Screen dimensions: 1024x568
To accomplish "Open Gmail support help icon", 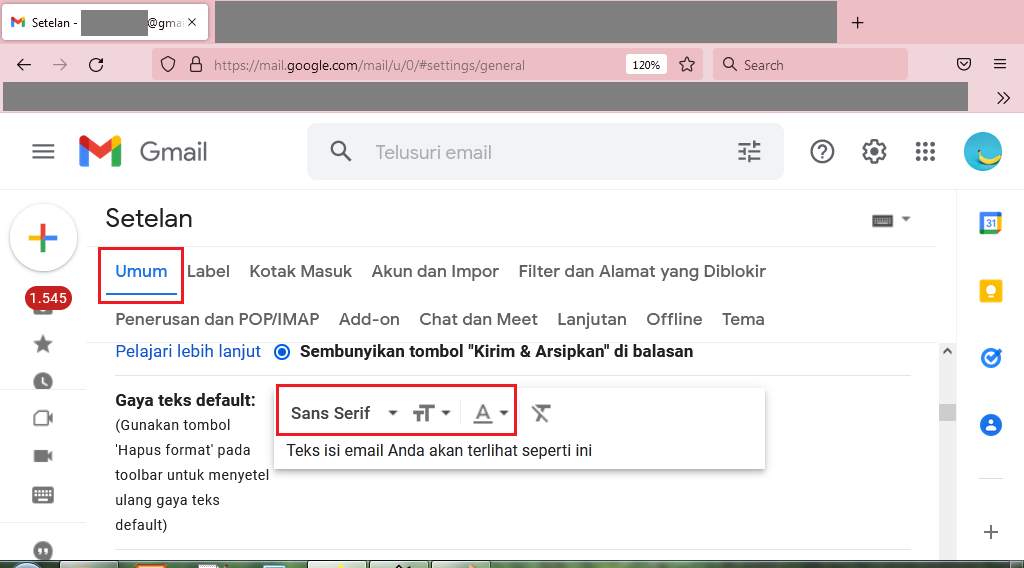I will 822,151.
